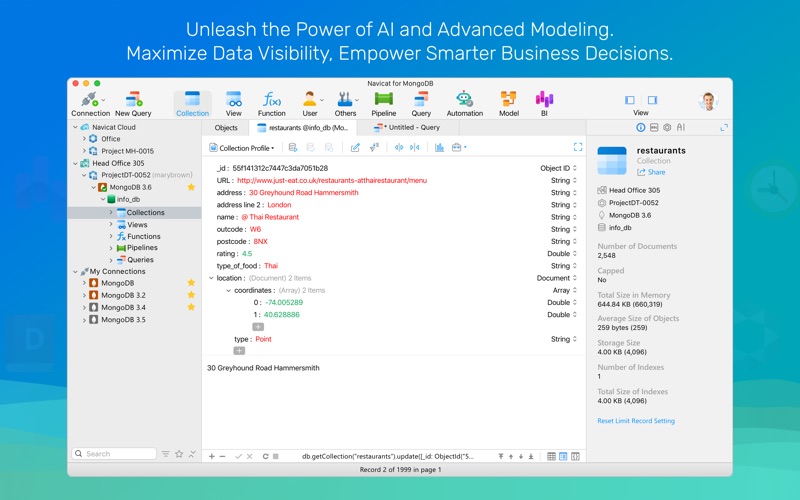The width and height of the screenshot is (800, 500).
Task: Switch to tree view
Action: coord(563,456)
